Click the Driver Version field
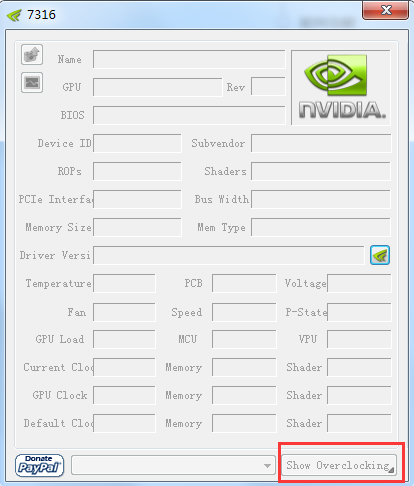The image size is (414, 486). [229, 255]
